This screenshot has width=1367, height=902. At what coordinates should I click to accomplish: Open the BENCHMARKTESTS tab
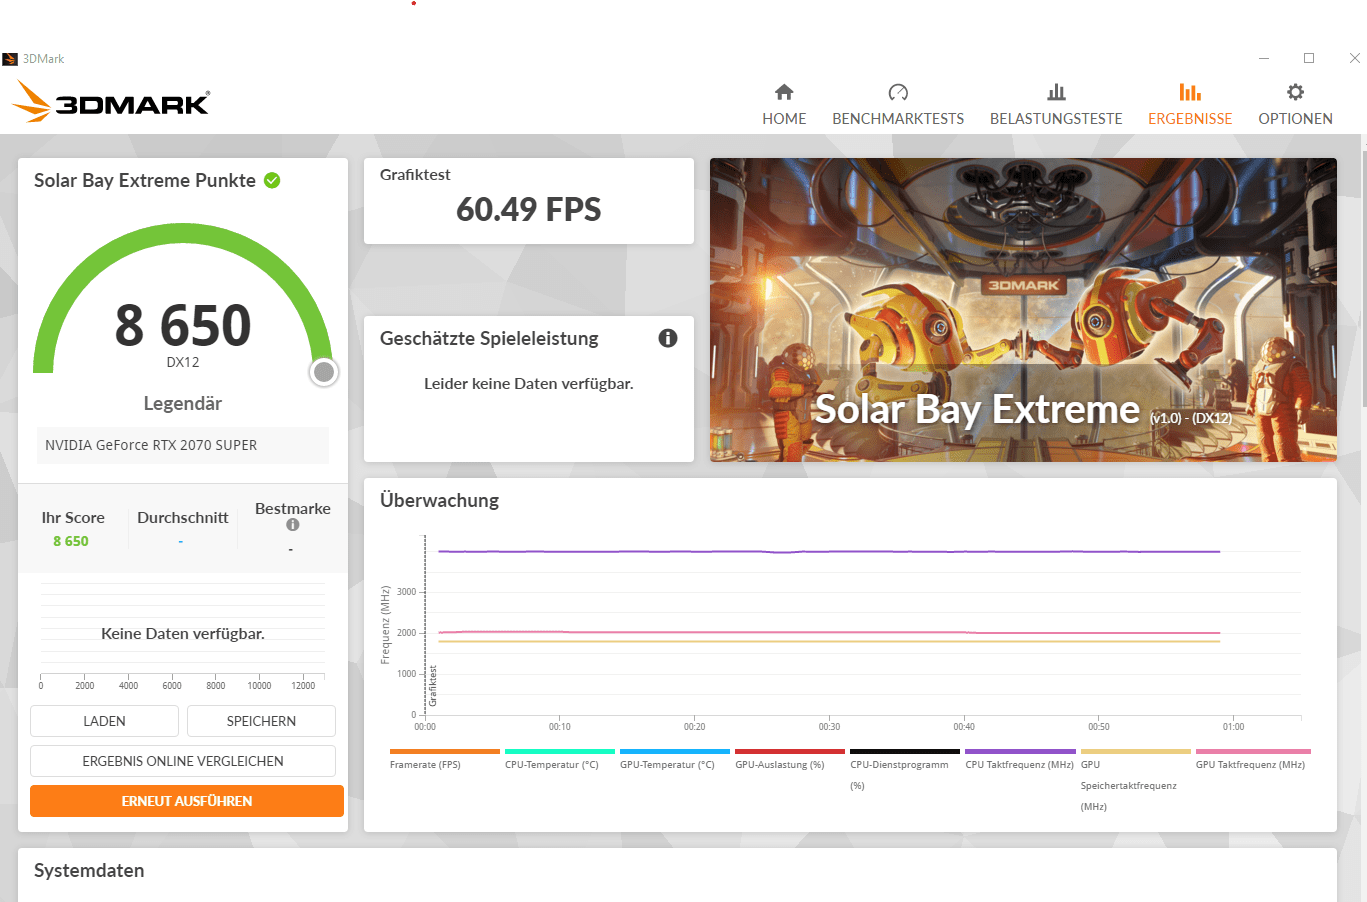pos(898,105)
